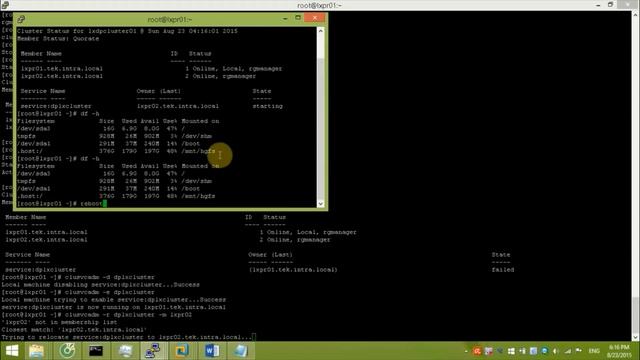Open VMware Workstation from the taskbar
Viewport: 640px width, 360px height.
click(x=182, y=351)
